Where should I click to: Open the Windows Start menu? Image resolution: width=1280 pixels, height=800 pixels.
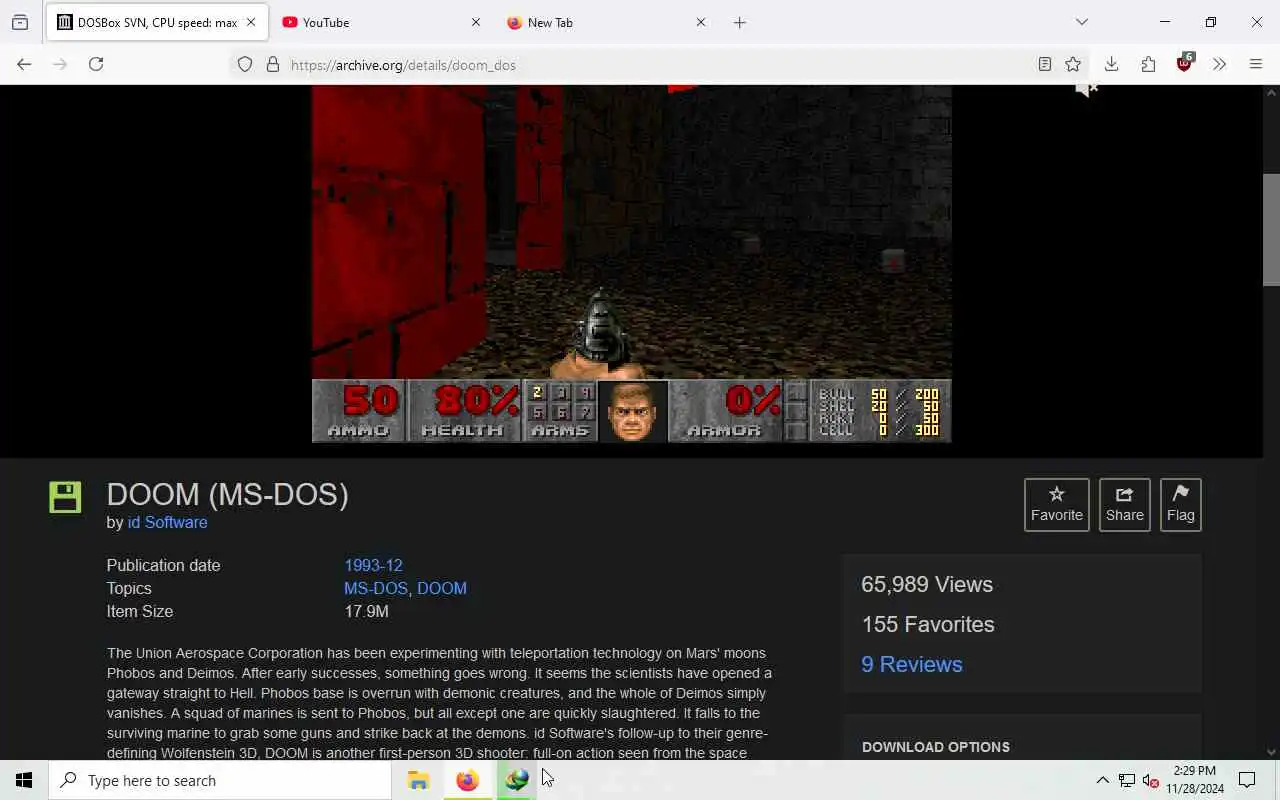click(24, 780)
